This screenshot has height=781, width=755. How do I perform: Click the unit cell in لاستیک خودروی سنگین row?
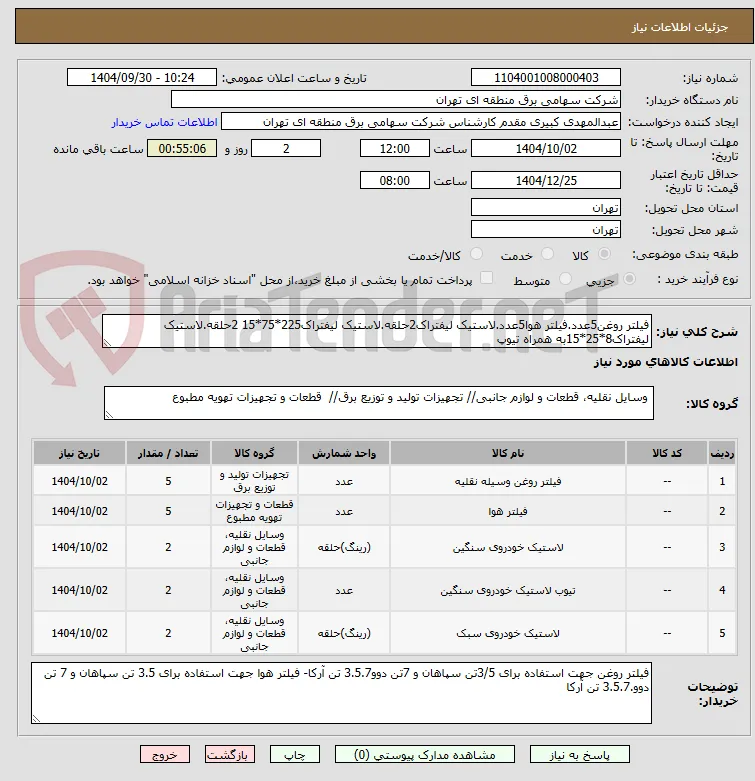(x=344, y=547)
